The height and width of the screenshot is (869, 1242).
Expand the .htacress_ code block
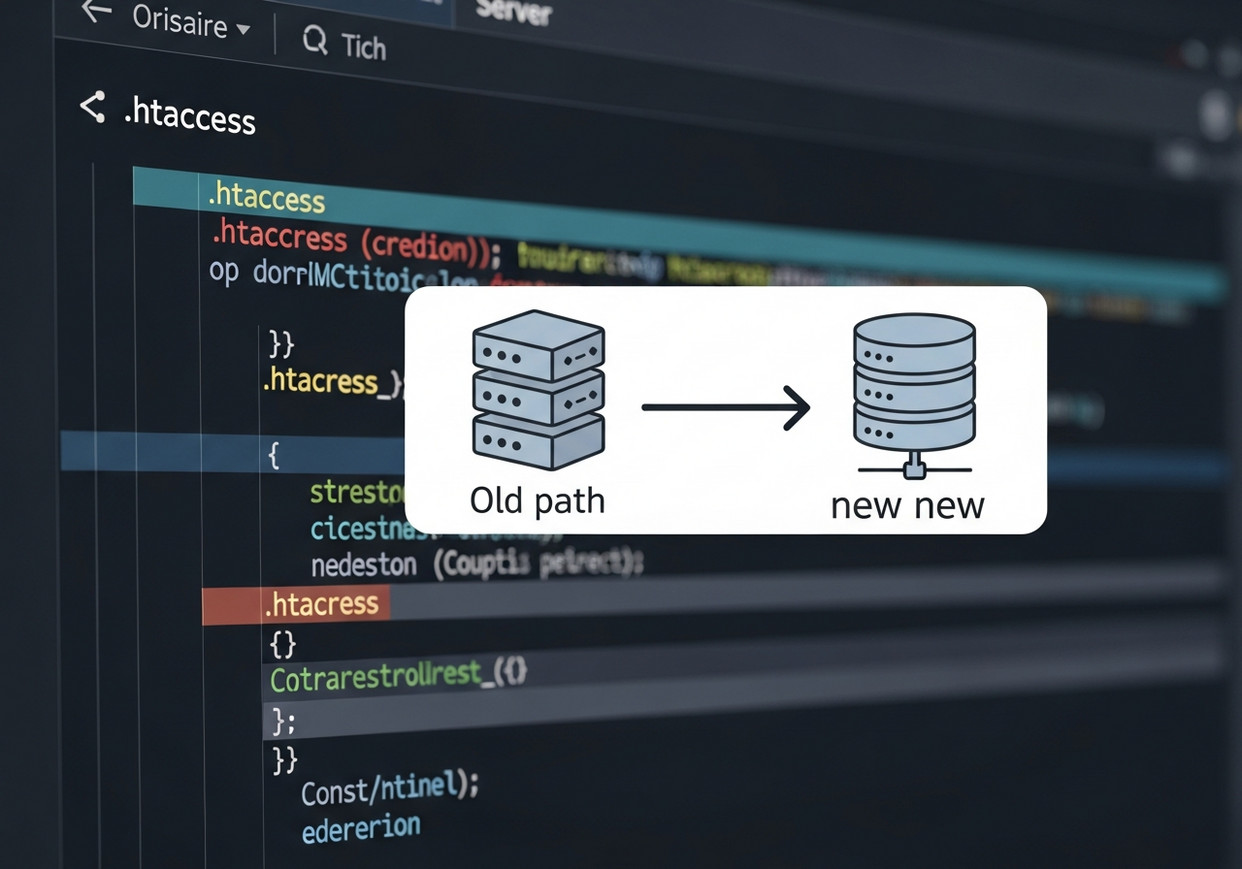point(330,382)
